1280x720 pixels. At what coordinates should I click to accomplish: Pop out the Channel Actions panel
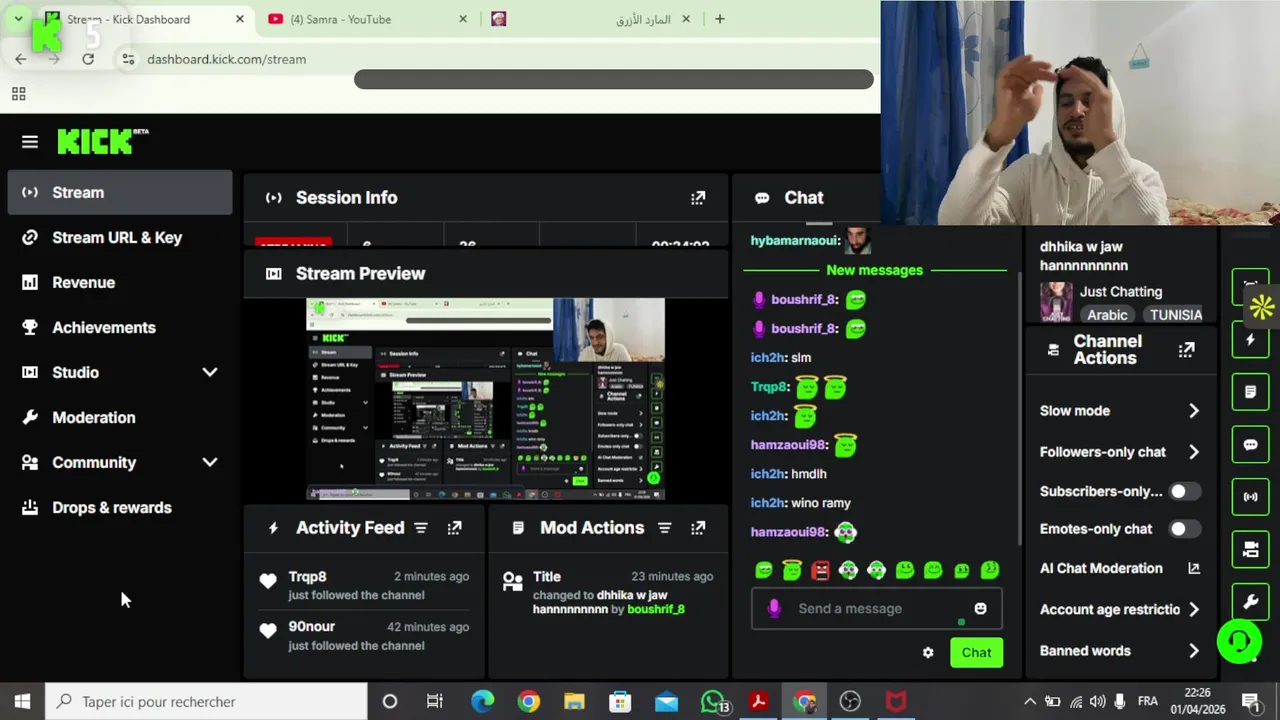point(1186,350)
